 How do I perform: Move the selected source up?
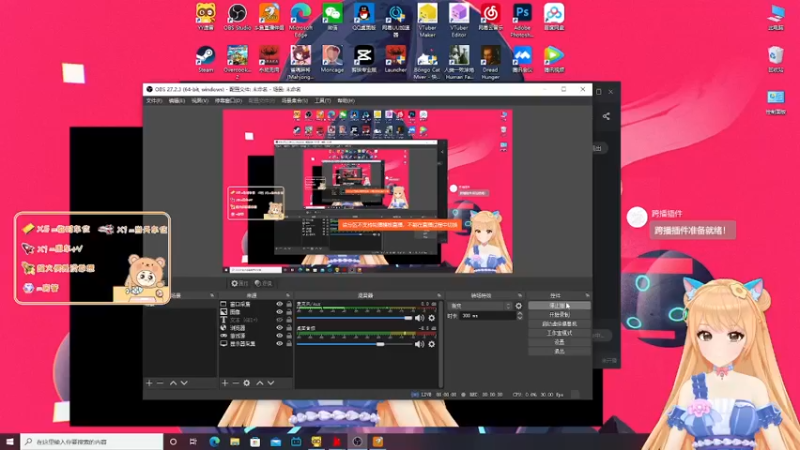(260, 383)
